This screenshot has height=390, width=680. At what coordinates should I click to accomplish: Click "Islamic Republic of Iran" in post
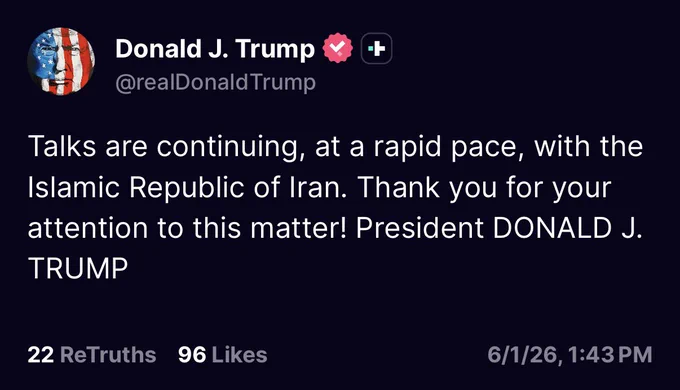point(187,187)
